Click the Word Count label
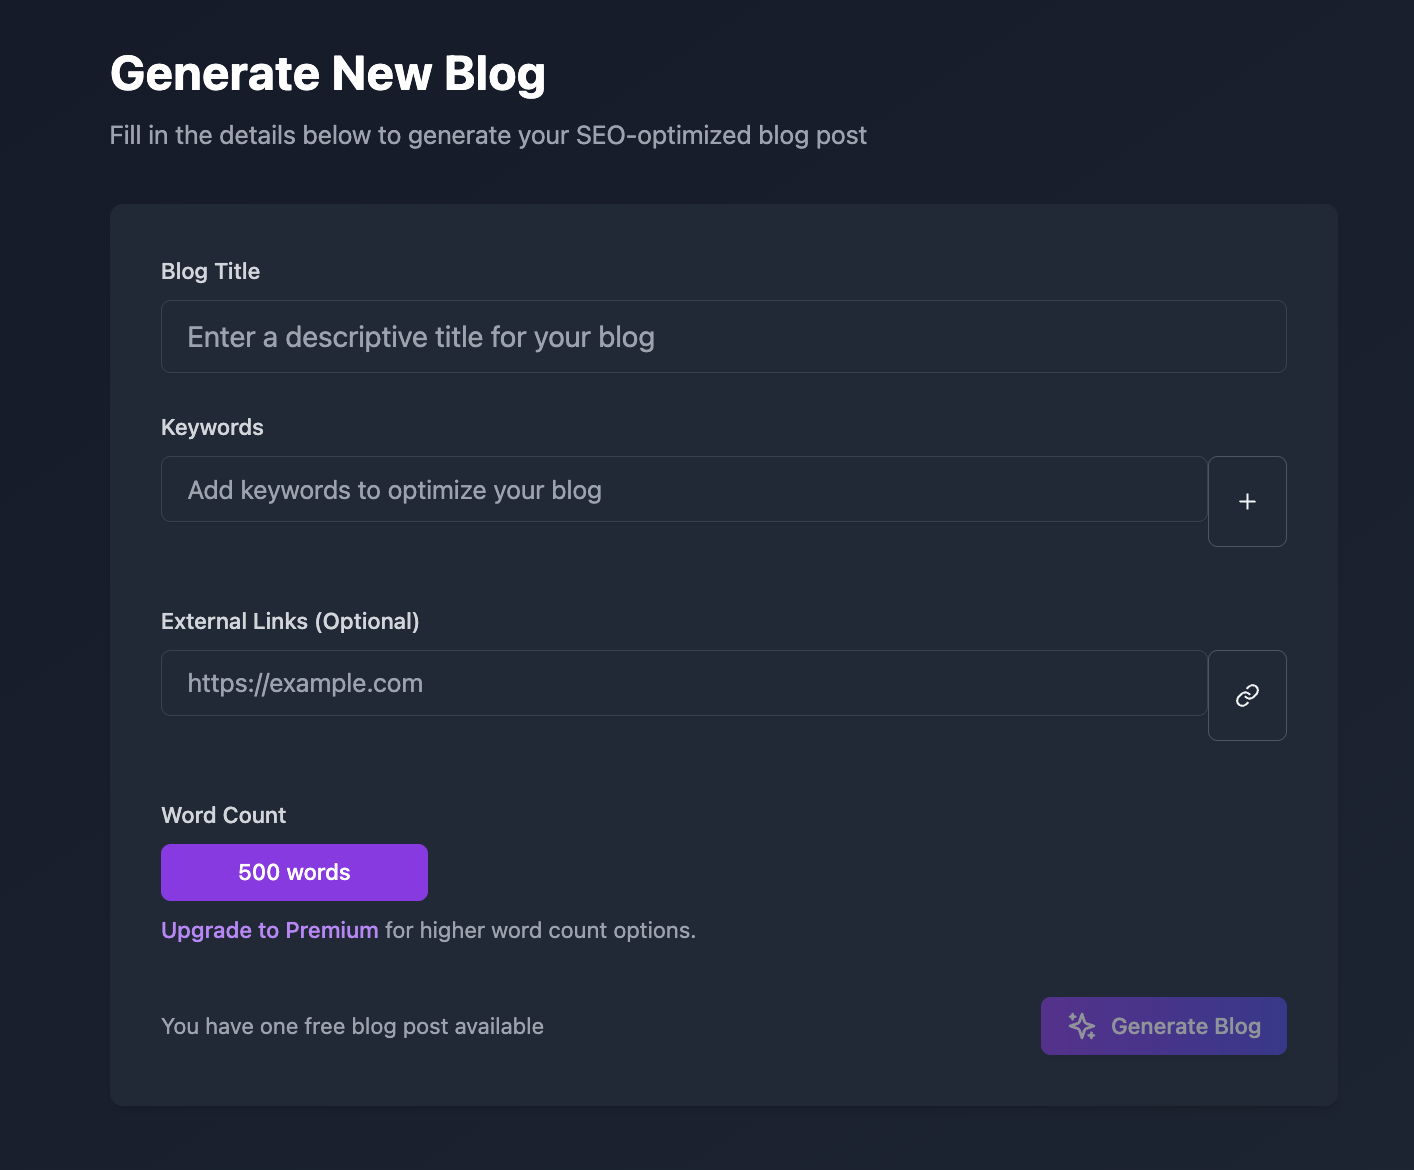 point(223,815)
